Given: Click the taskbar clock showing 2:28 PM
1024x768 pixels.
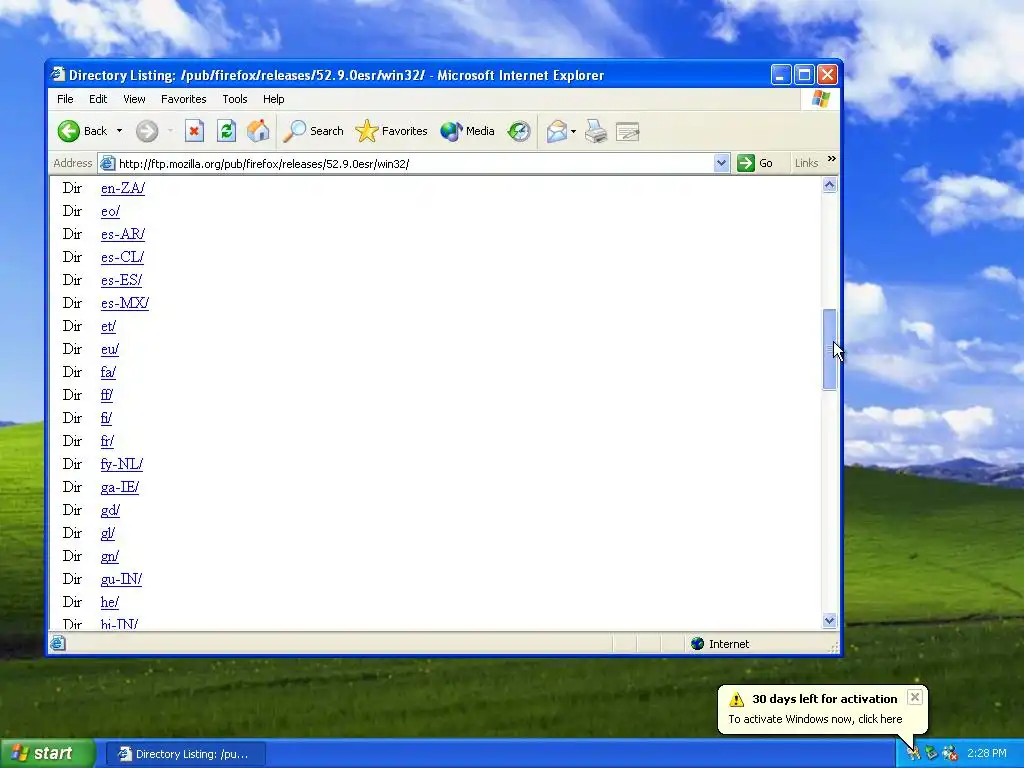Looking at the screenshot, I should point(986,754).
